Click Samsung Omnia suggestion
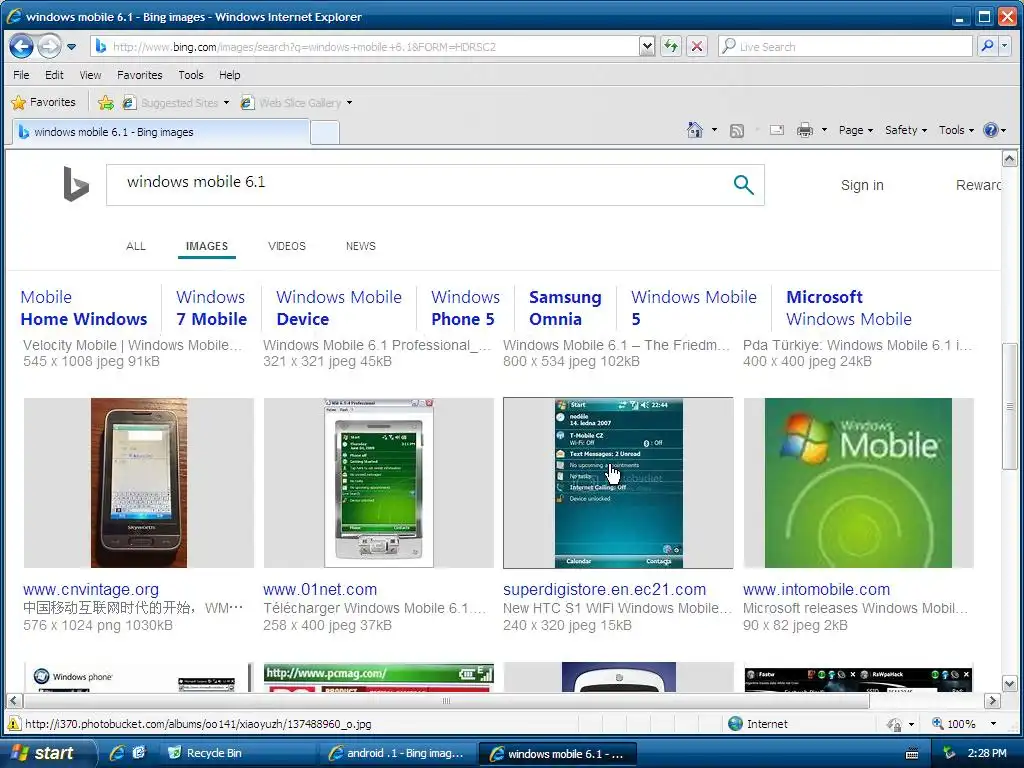 click(x=565, y=308)
